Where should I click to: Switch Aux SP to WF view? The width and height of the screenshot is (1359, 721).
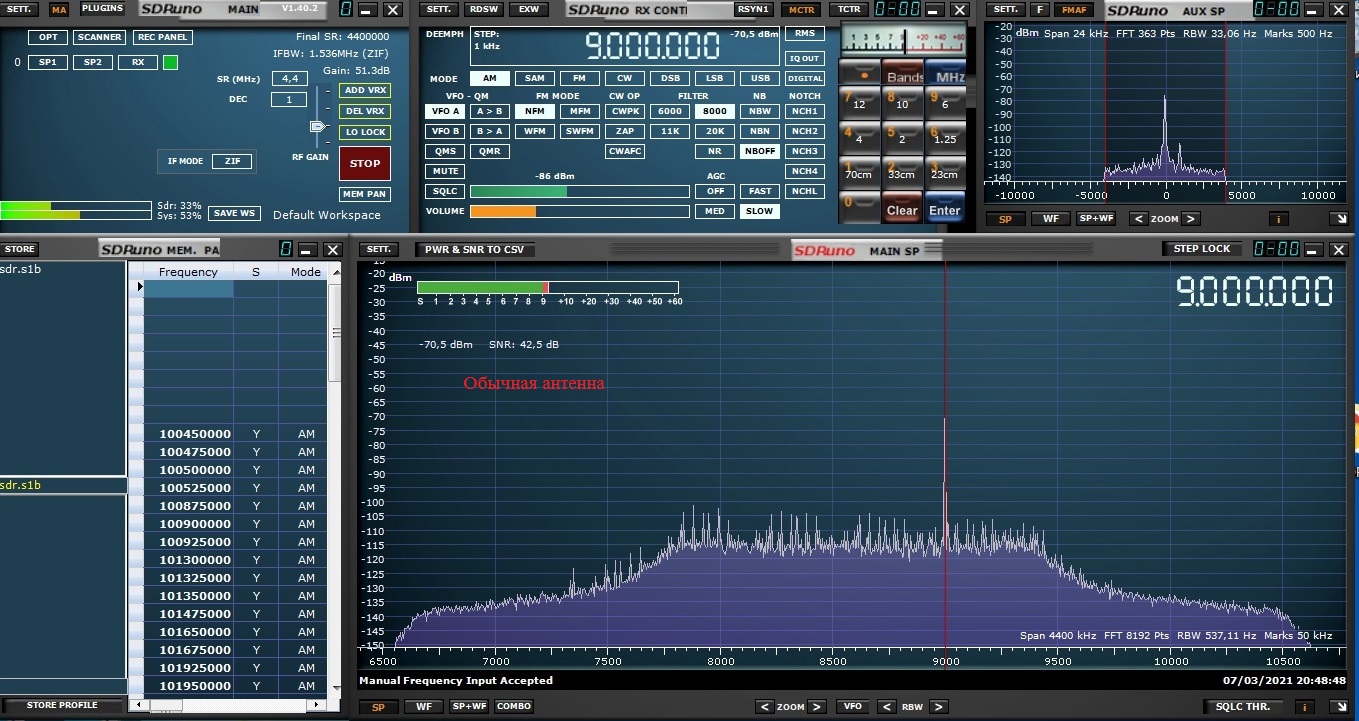[x=1050, y=218]
